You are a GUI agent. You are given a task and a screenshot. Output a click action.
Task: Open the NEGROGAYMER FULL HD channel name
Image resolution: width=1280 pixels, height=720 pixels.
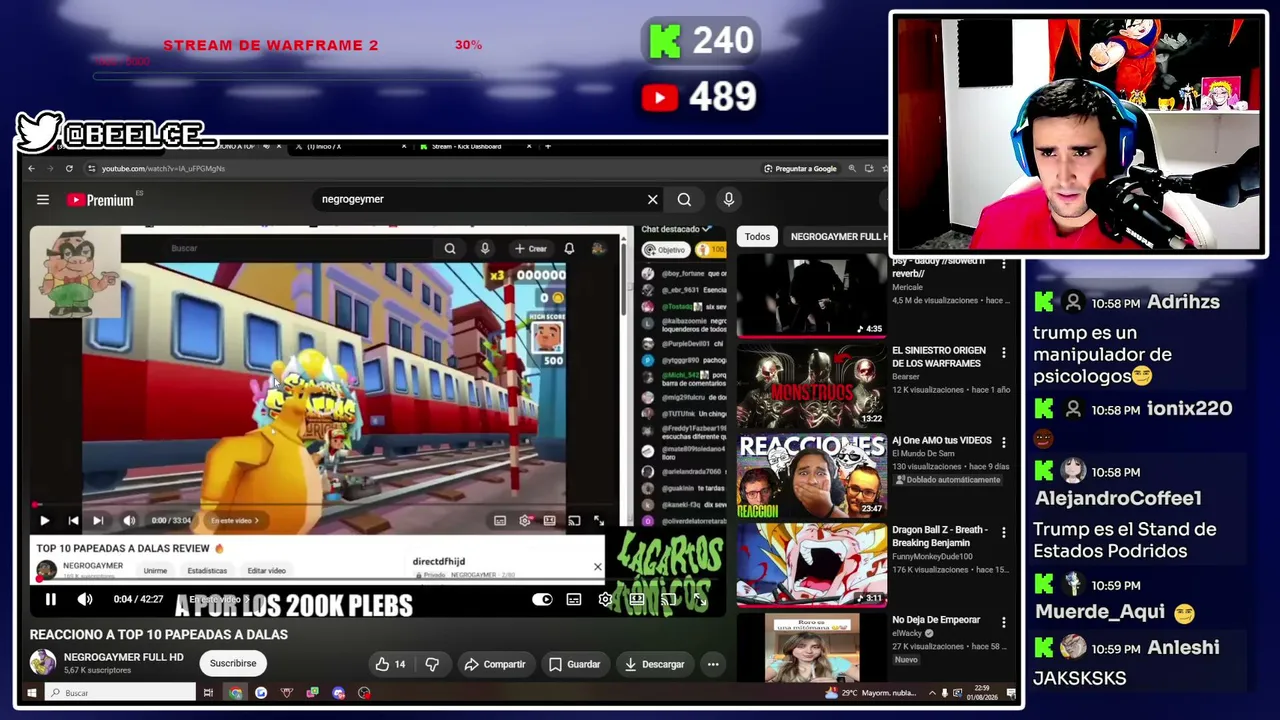click(124, 657)
